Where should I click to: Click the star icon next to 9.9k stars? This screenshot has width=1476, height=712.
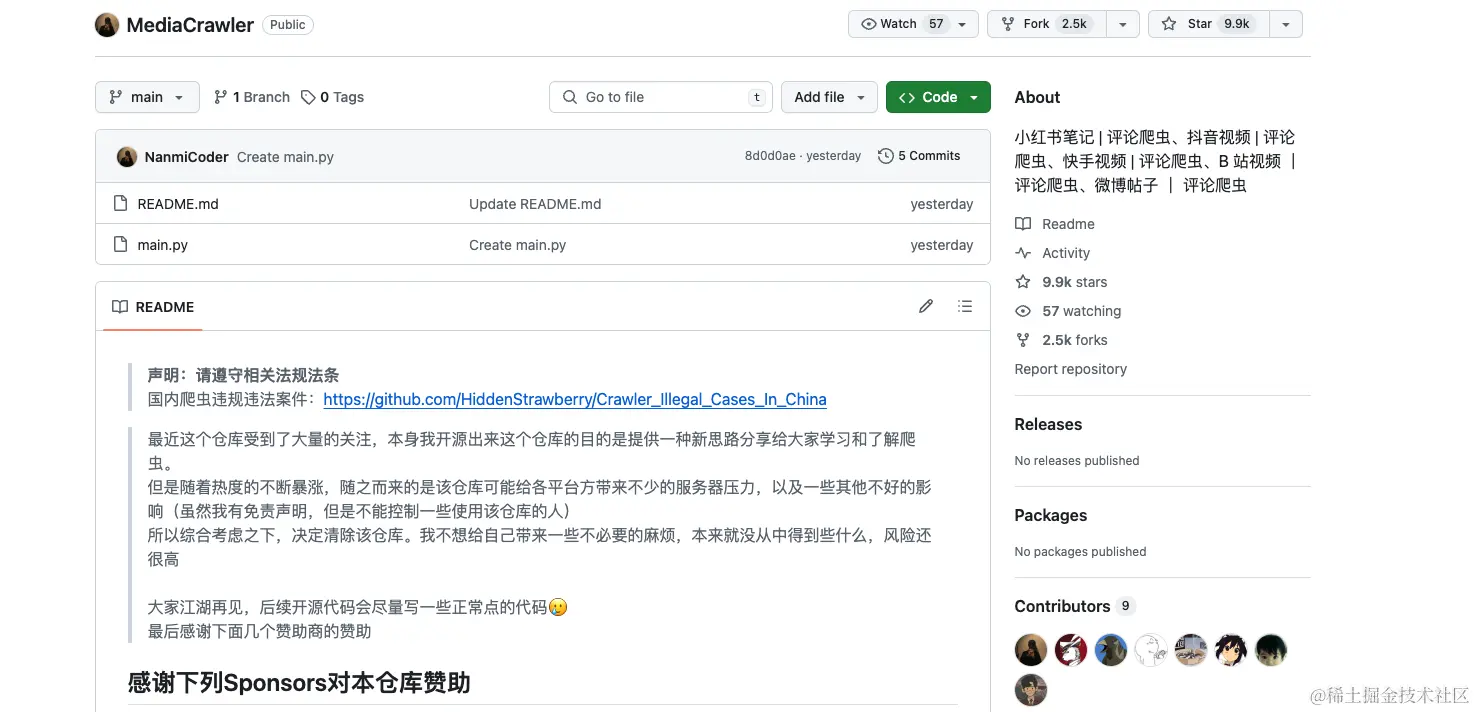pyautogui.click(x=1023, y=282)
